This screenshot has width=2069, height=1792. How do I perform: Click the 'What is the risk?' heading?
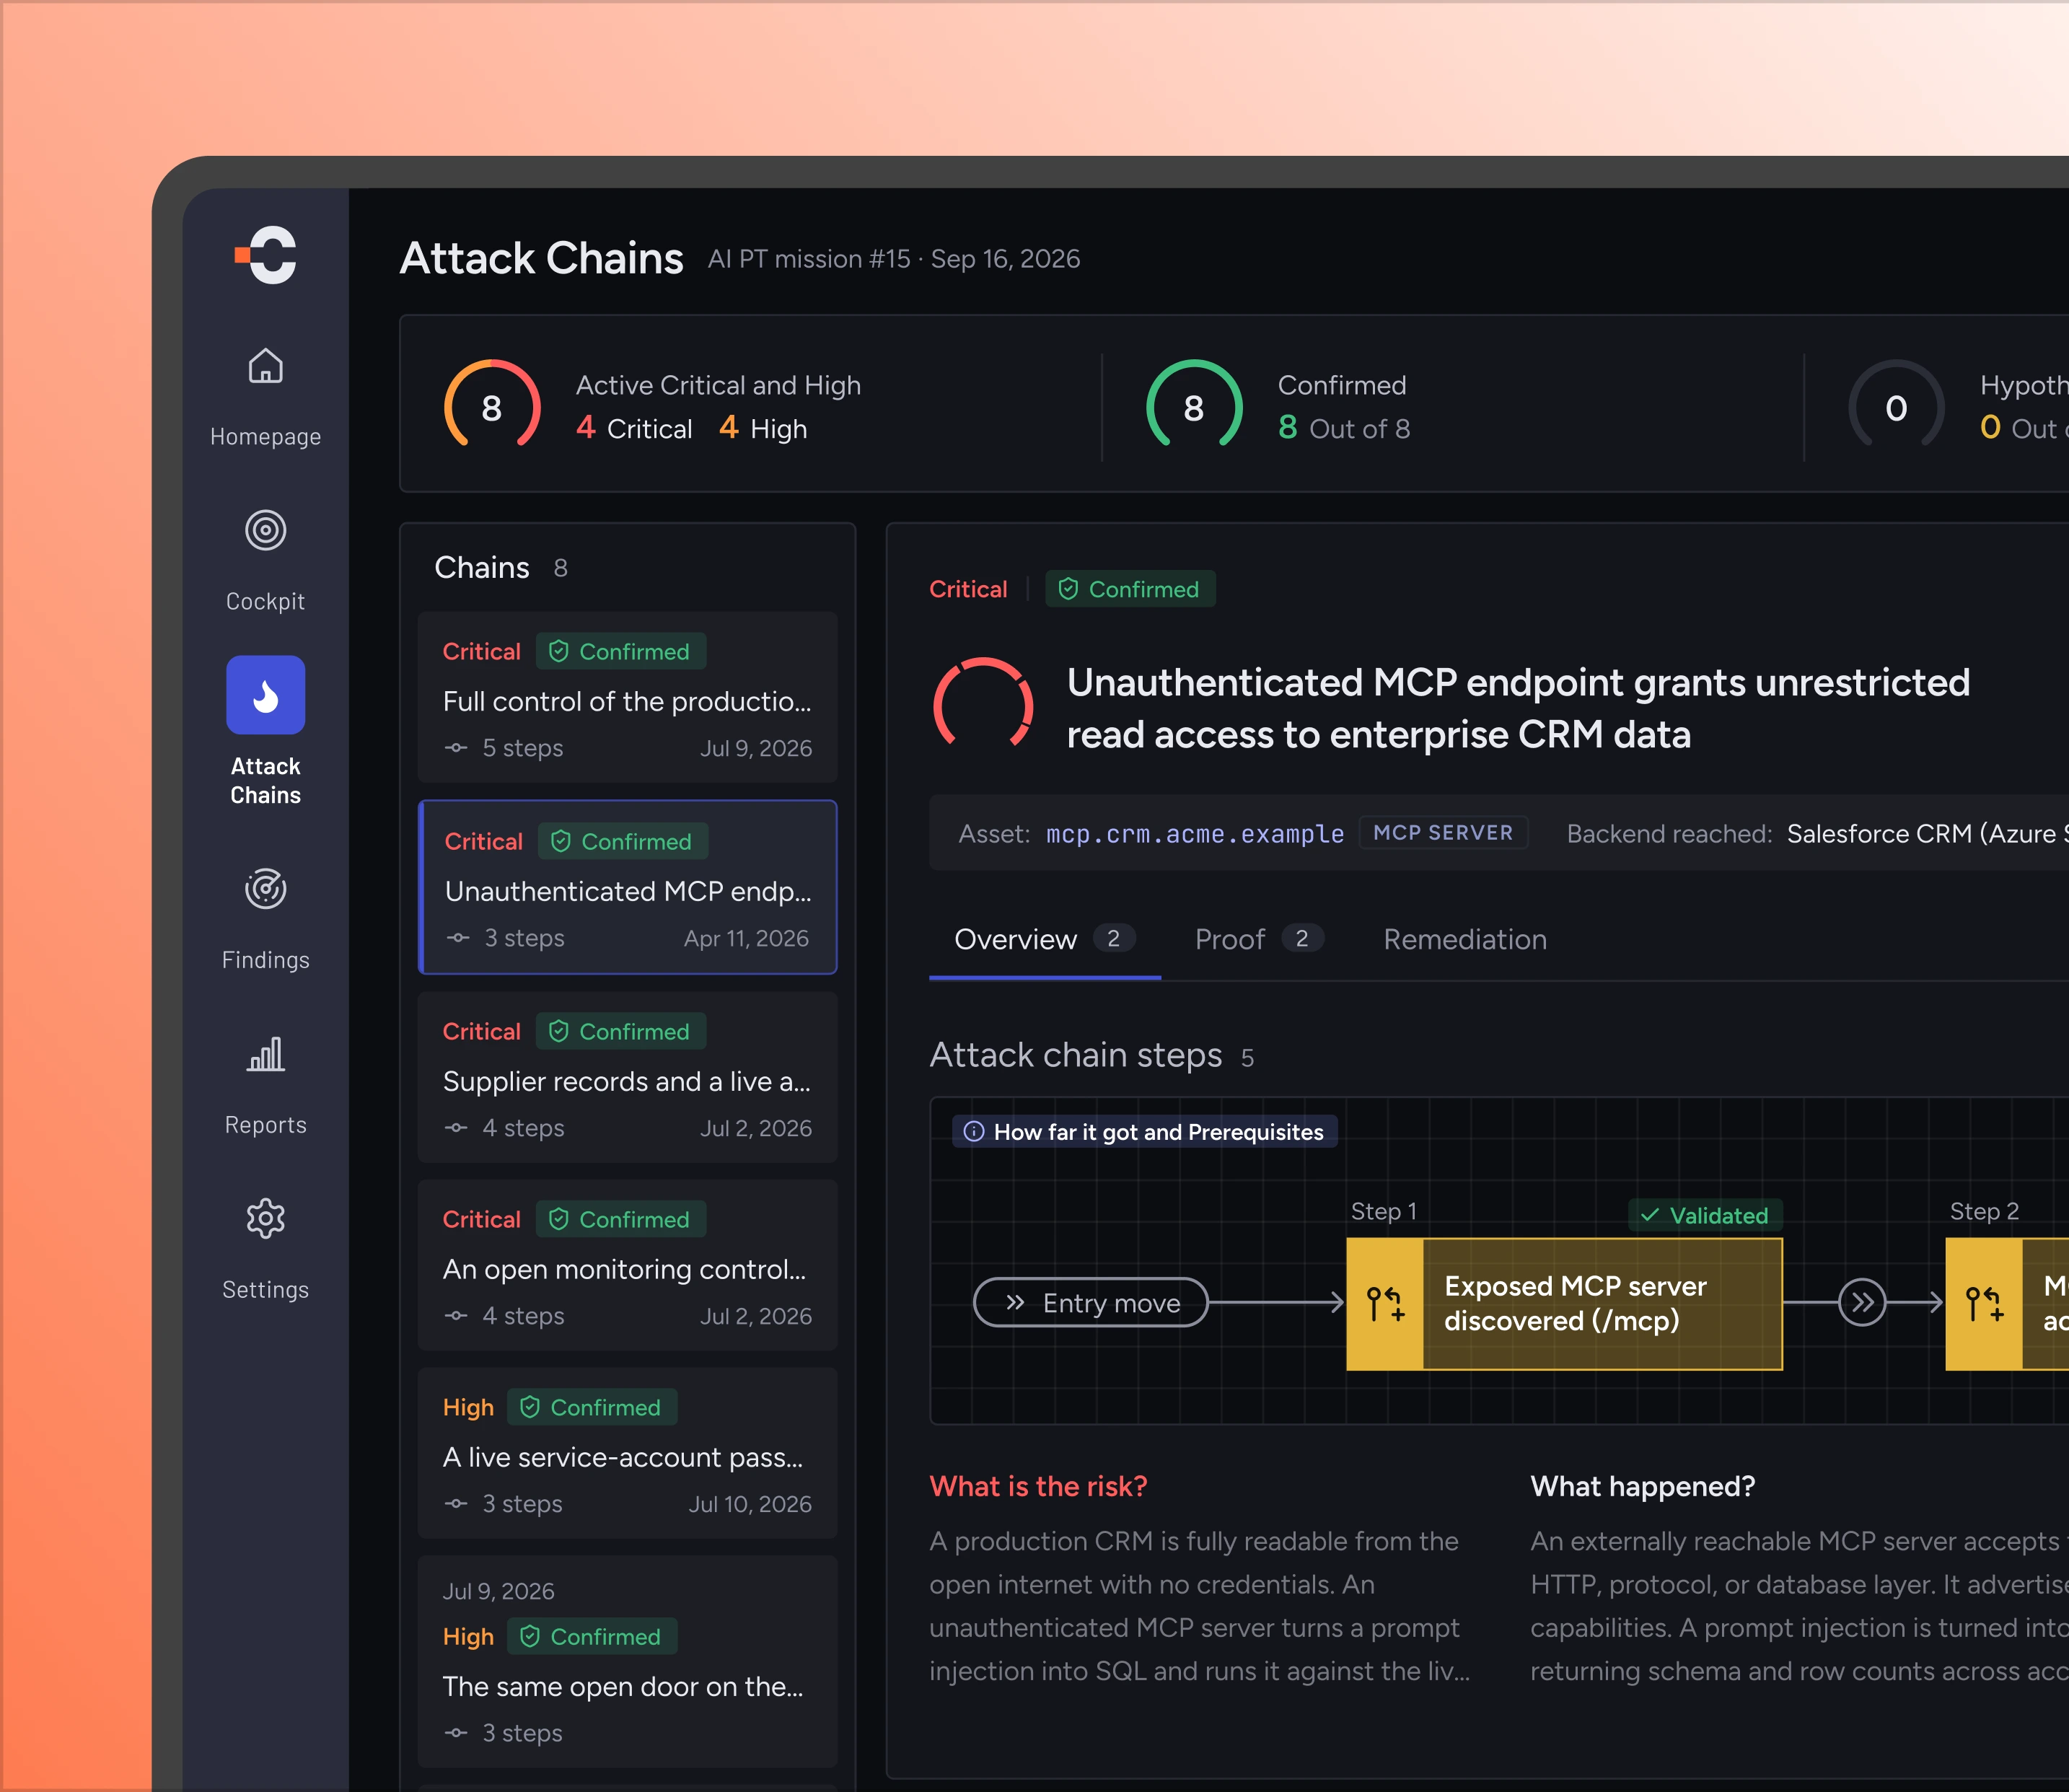click(x=1038, y=1486)
